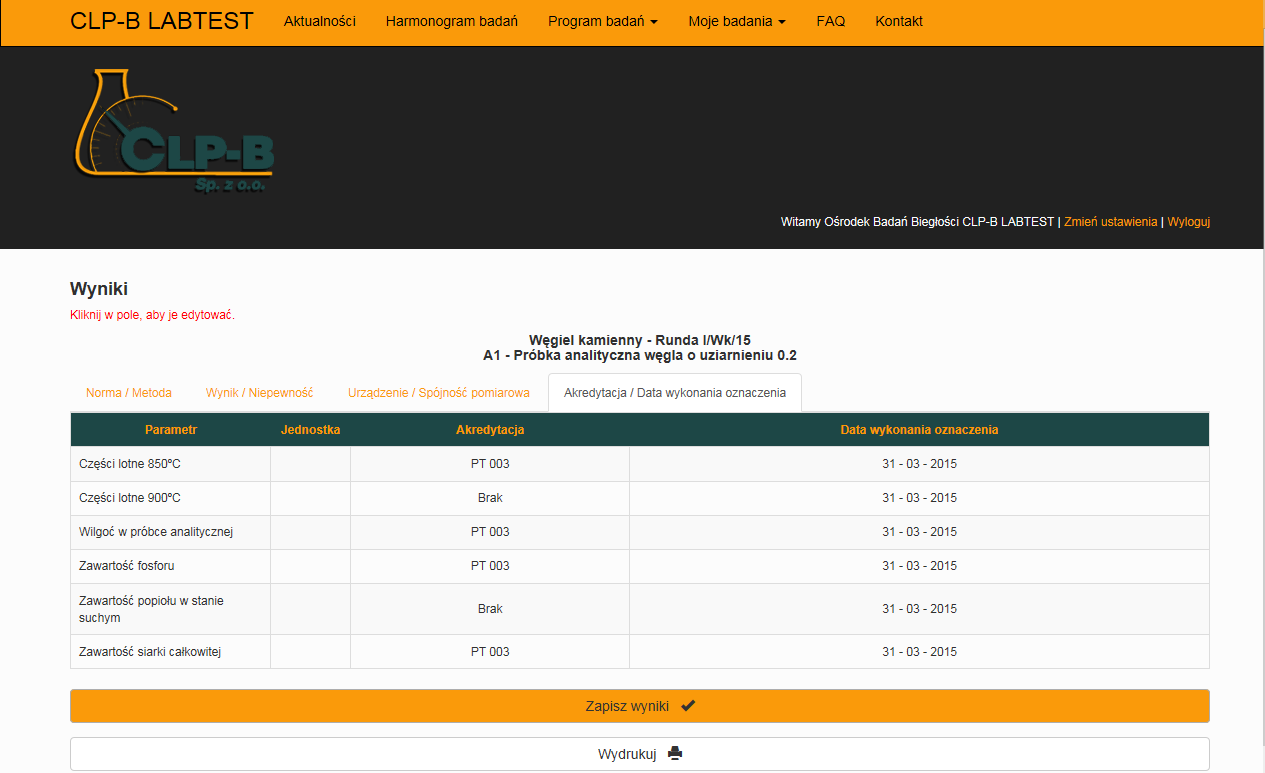
Task: Click the checkmark icon on Zapisz wyniki
Action: point(688,705)
